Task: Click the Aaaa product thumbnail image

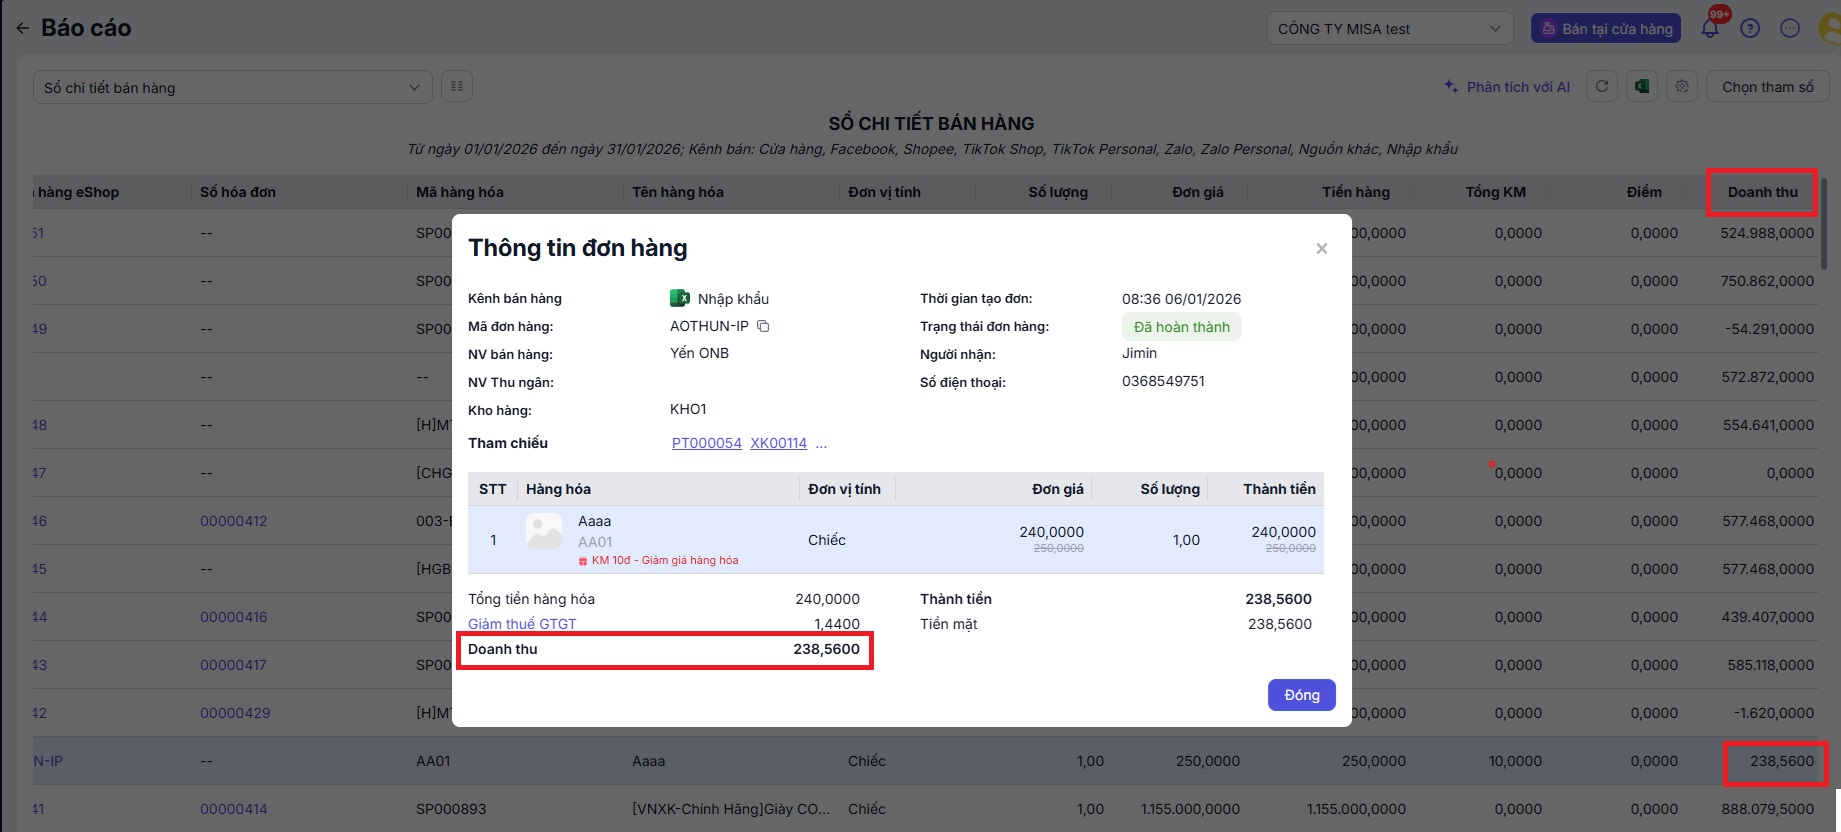Action: (544, 531)
